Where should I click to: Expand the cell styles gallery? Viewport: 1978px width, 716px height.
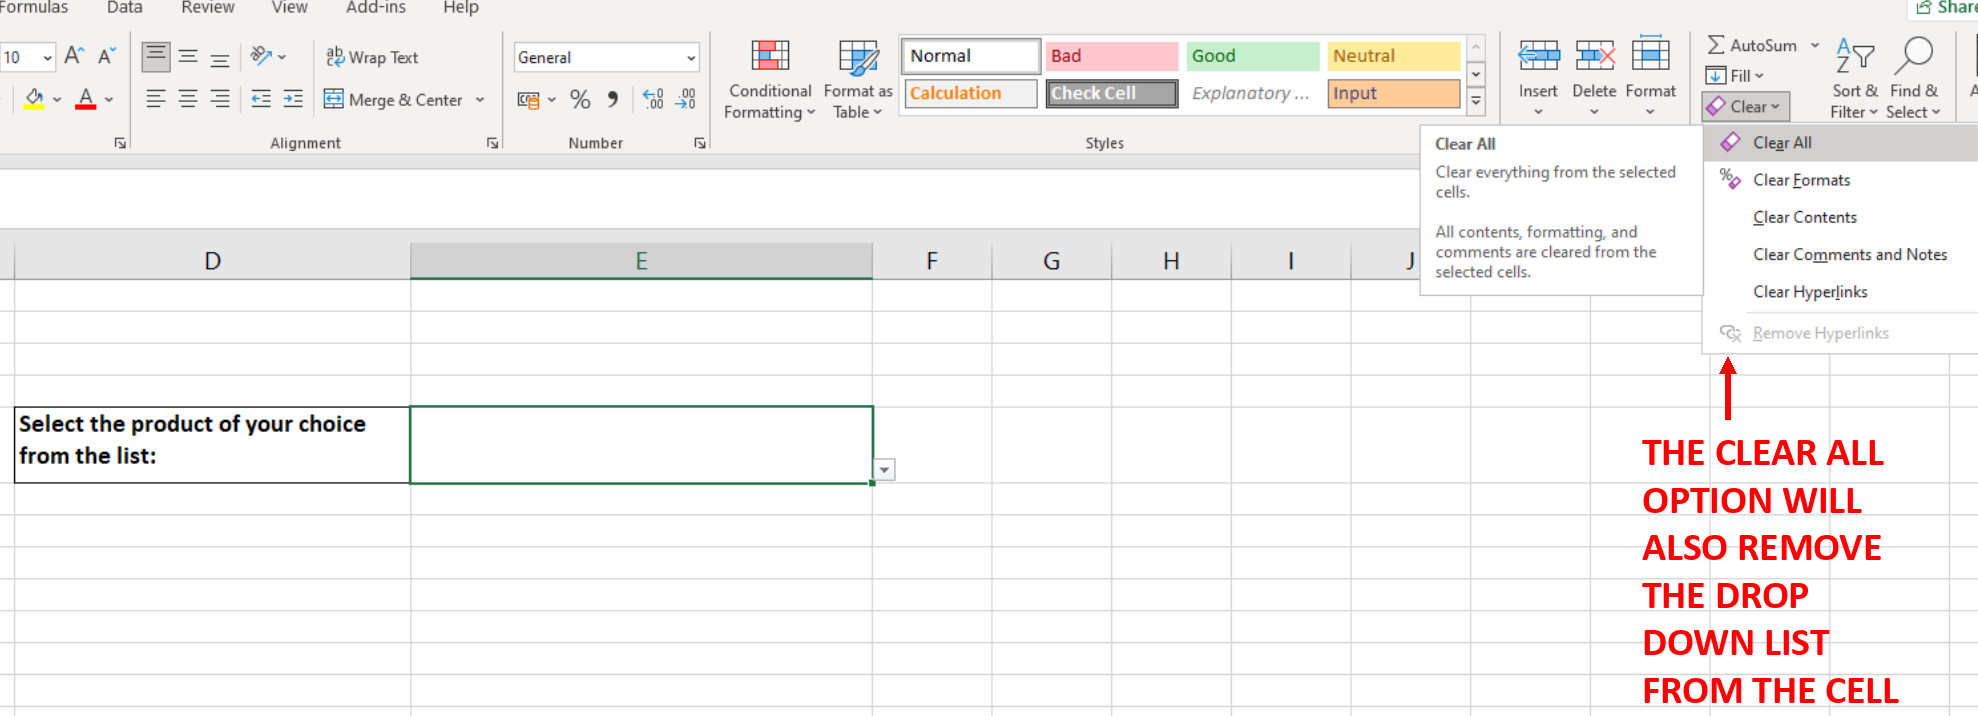tap(1476, 101)
